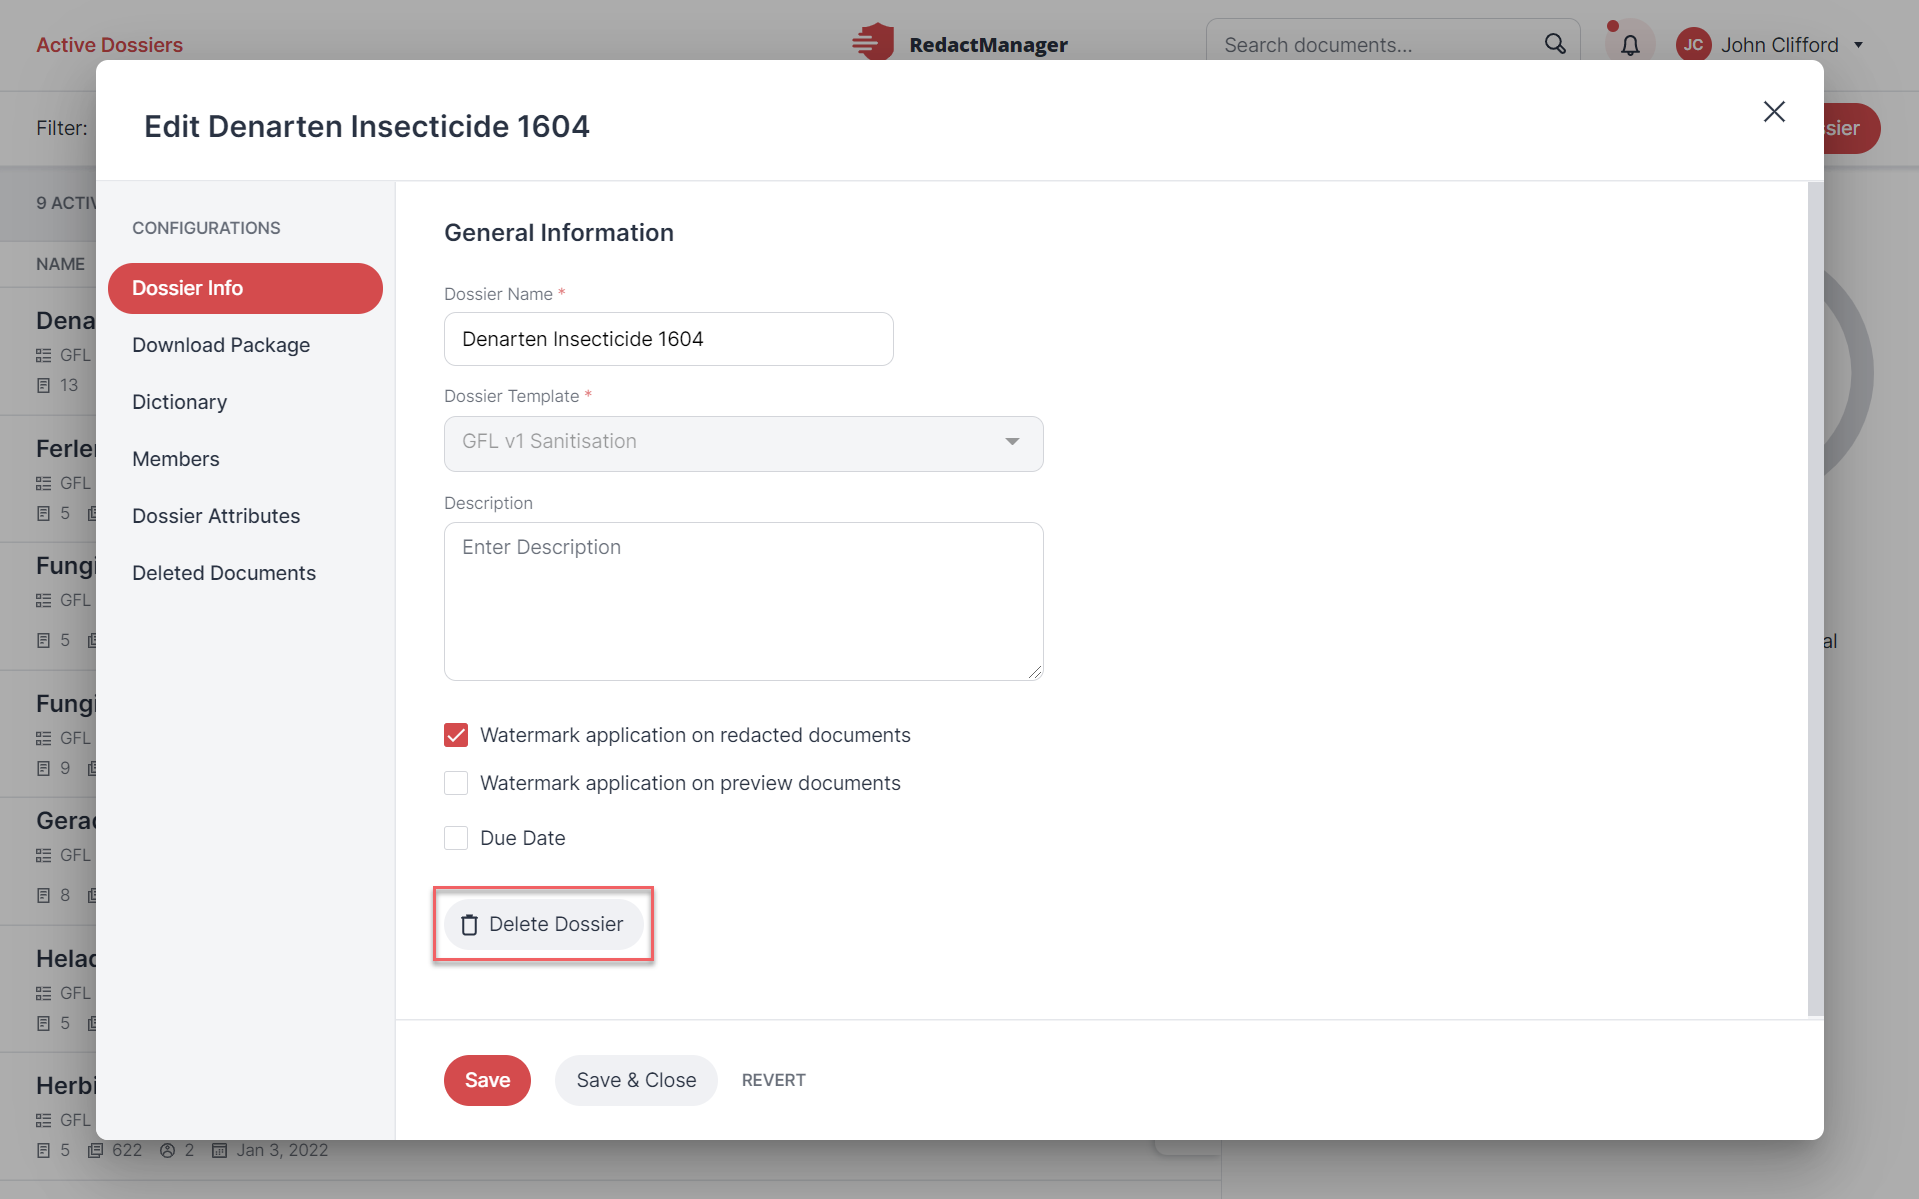Click the members icon beside the number 2

(x=167, y=1150)
